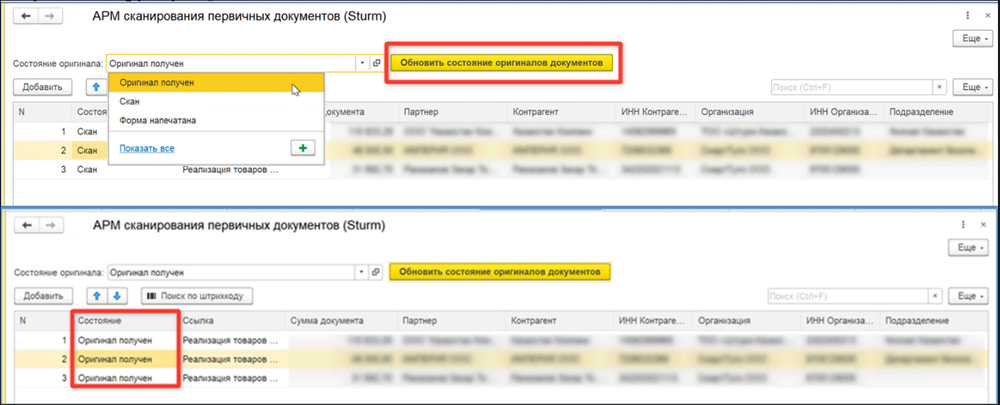Click Обновить состояние оригиналов документов in top window
The width and height of the screenshot is (1000, 405).
pos(501,63)
